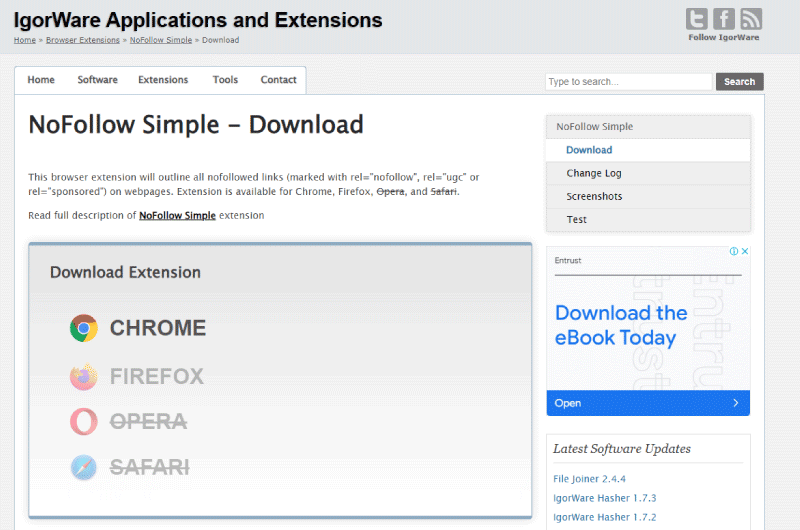
Task: Click Latest Software Updates heading
Action: point(622,449)
